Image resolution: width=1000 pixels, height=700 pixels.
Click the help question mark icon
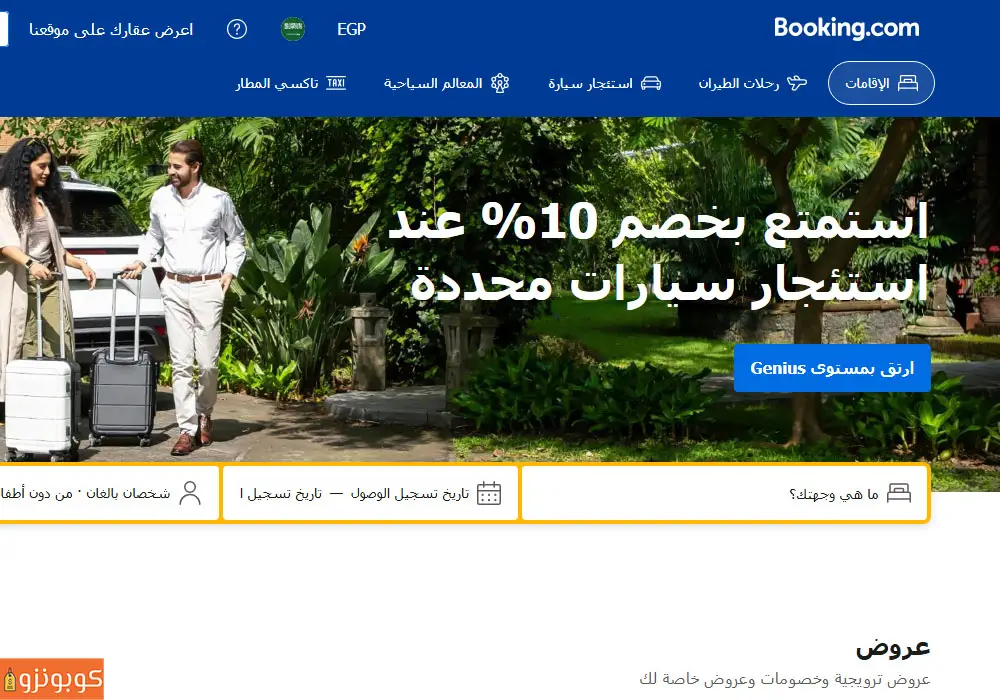point(237,29)
